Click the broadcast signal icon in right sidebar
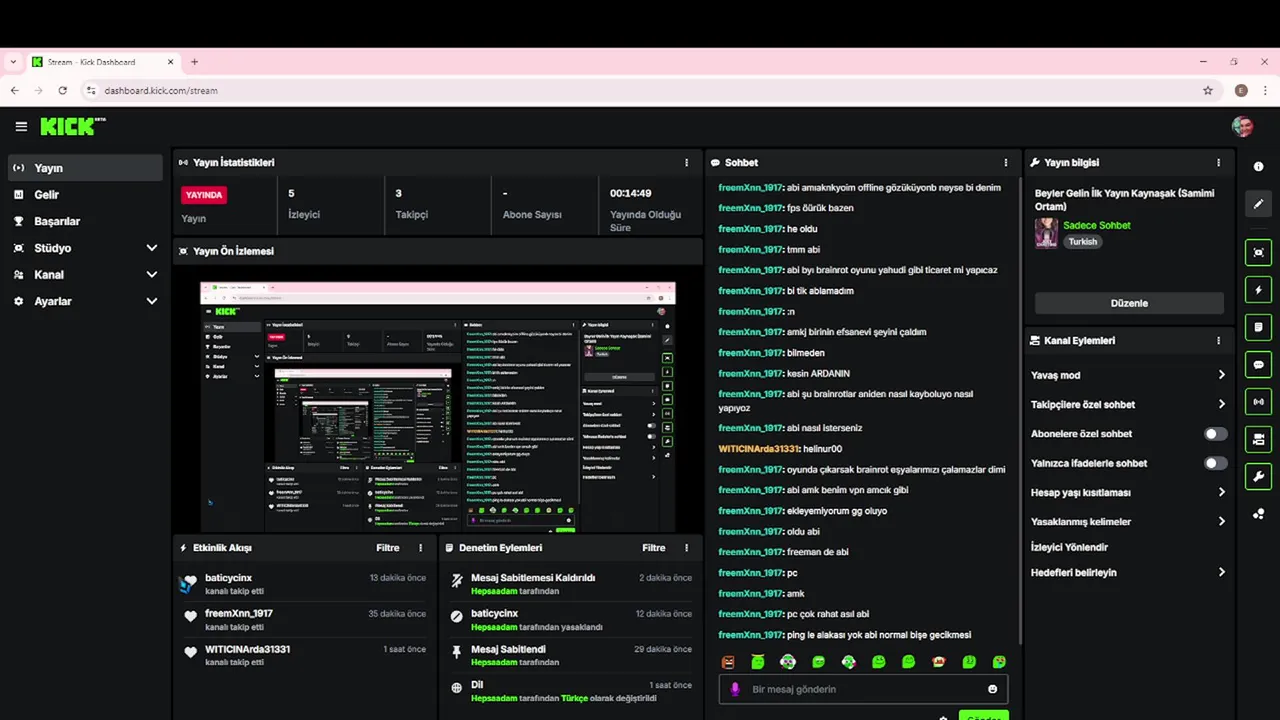 [x=1258, y=402]
